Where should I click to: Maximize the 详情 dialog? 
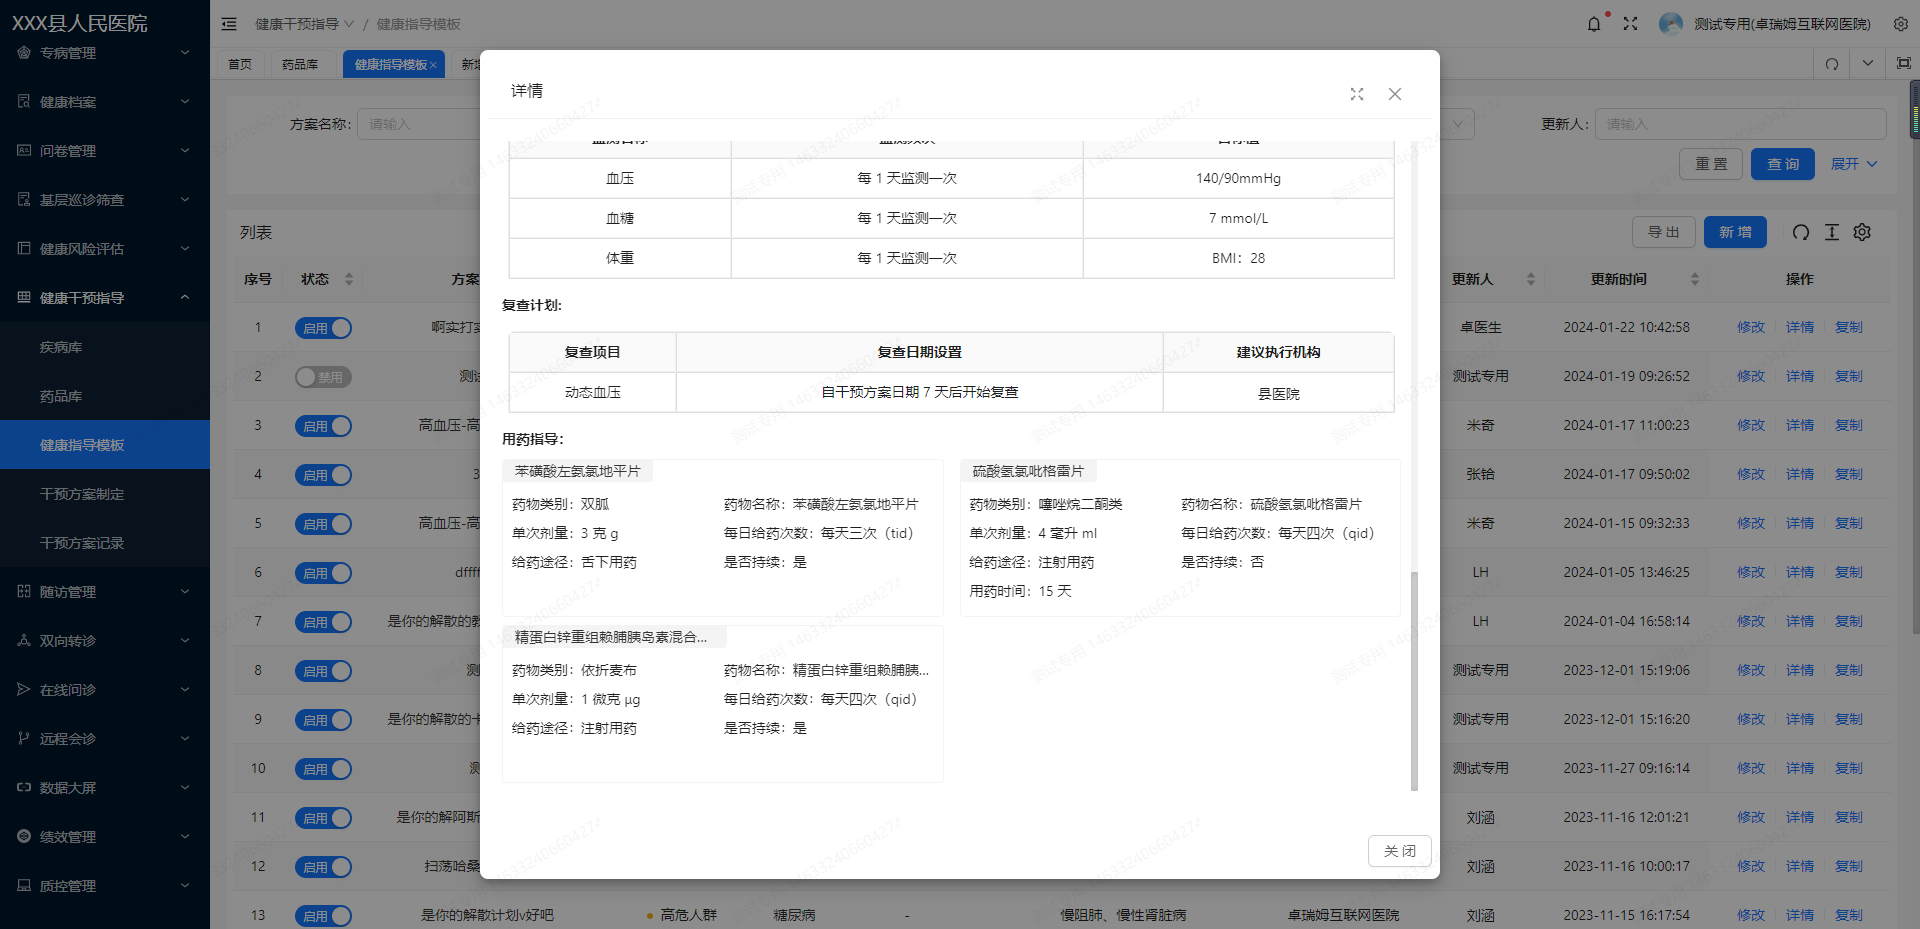tap(1356, 93)
